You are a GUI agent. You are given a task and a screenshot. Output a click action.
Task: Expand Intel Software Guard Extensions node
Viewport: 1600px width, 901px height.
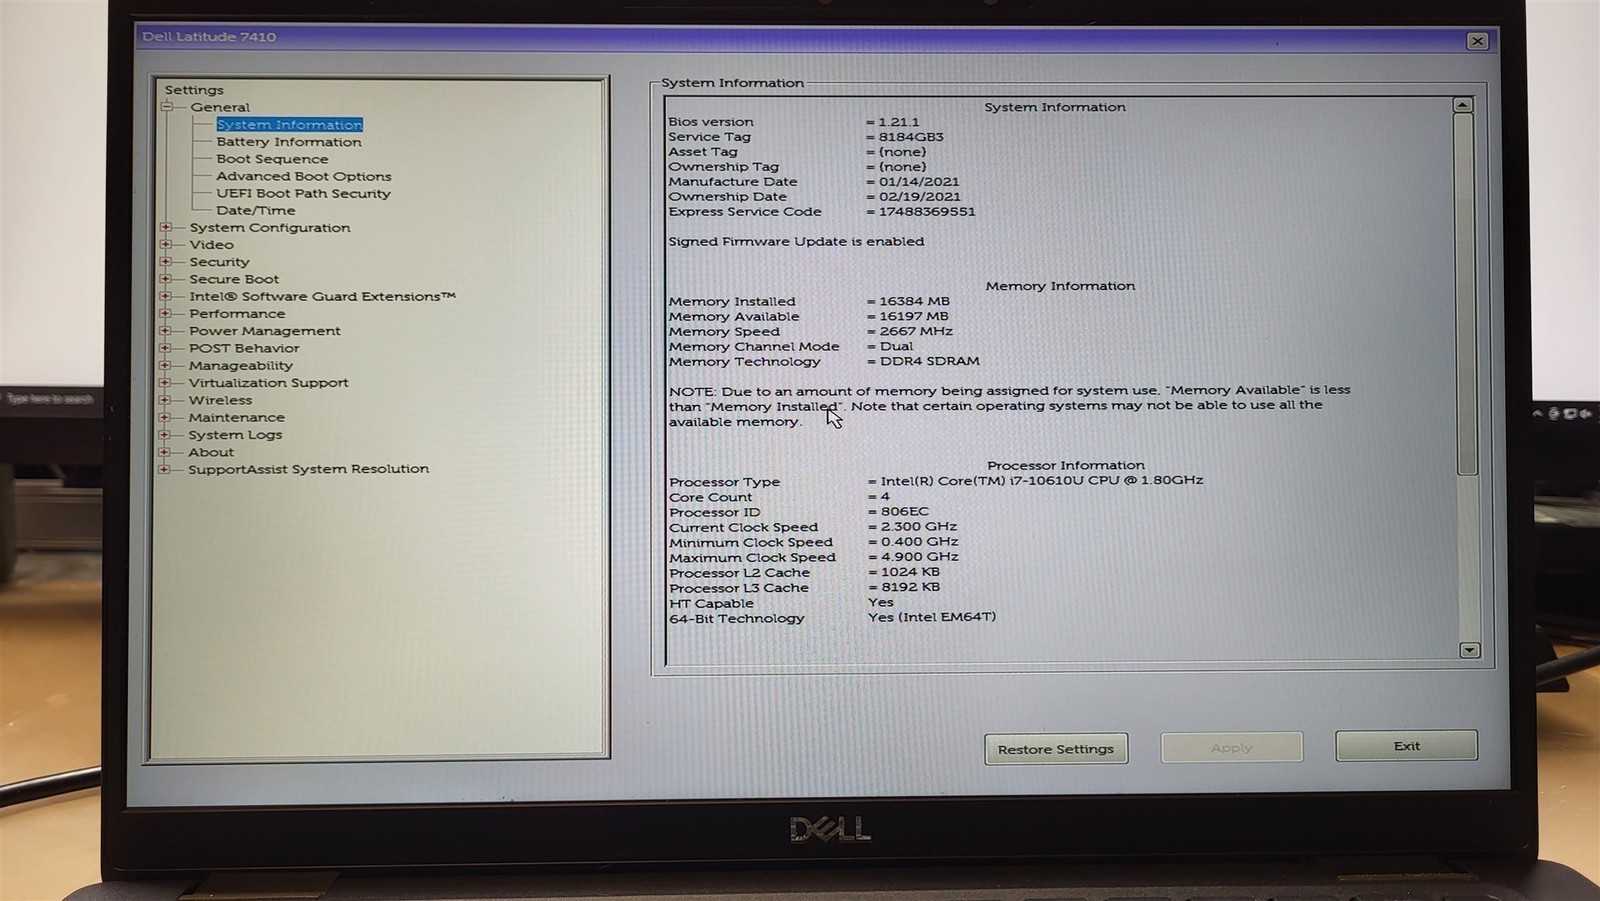(x=166, y=296)
